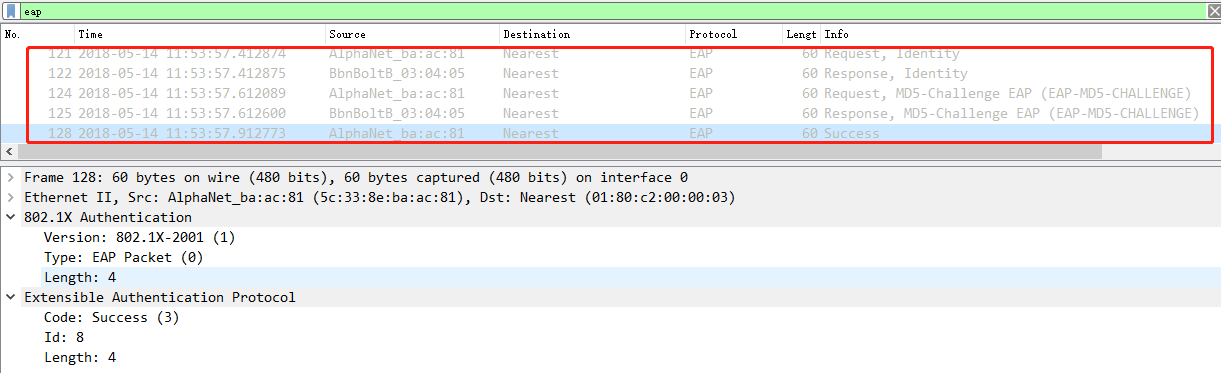Click AlphaNet_ba:ac:81 source of packet 128
The image size is (1221, 373).
397,134
